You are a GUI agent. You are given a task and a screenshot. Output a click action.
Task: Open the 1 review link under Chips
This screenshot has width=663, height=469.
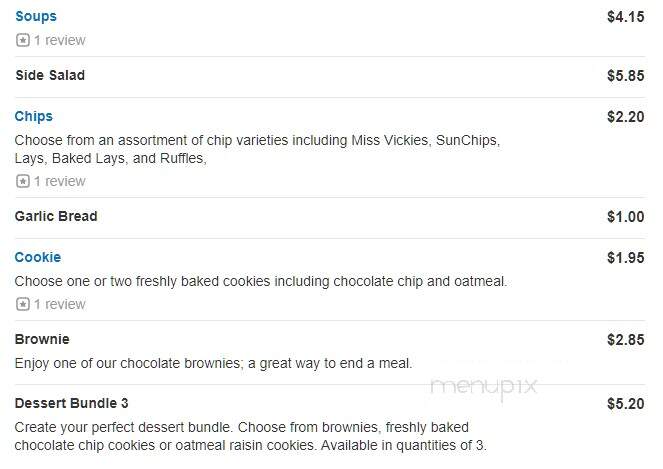[60, 181]
